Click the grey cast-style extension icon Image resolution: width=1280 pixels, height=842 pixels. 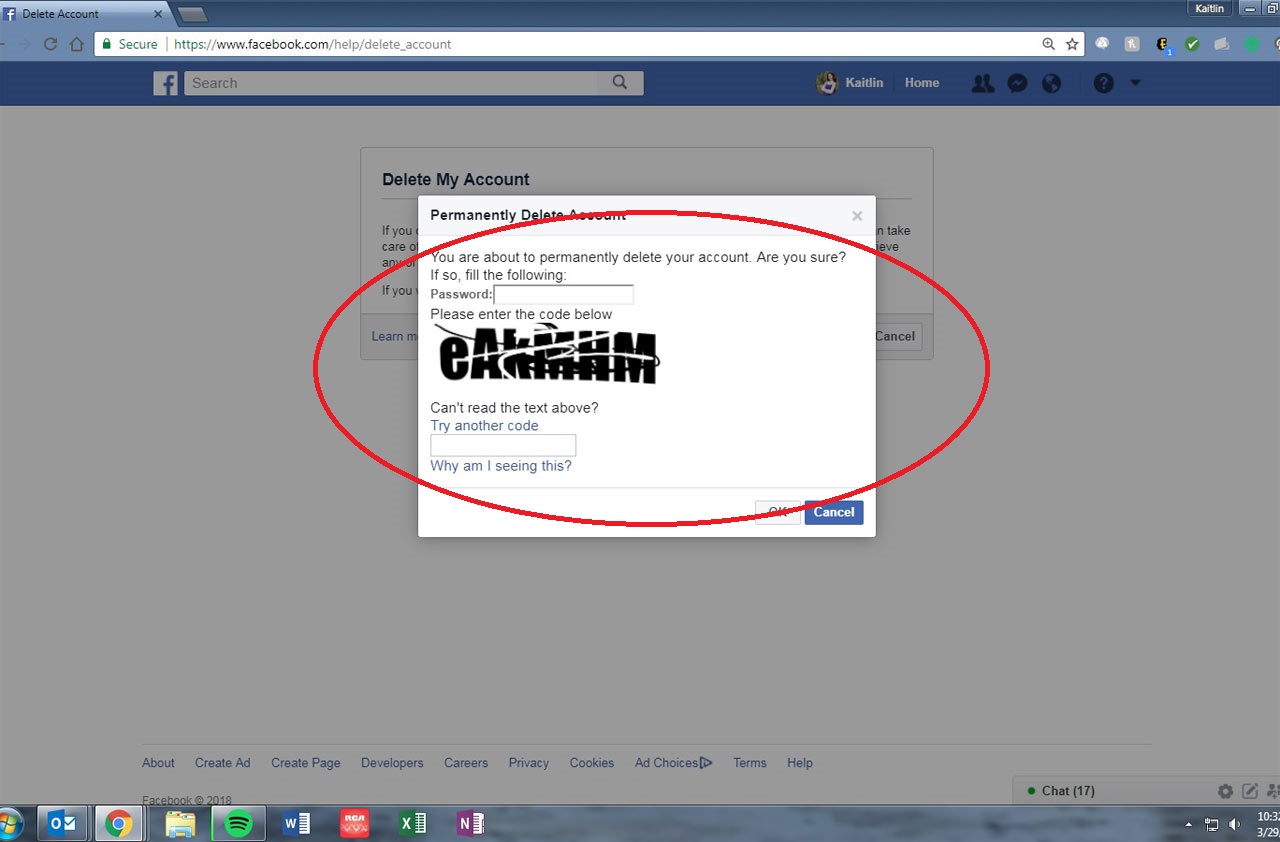[1221, 44]
